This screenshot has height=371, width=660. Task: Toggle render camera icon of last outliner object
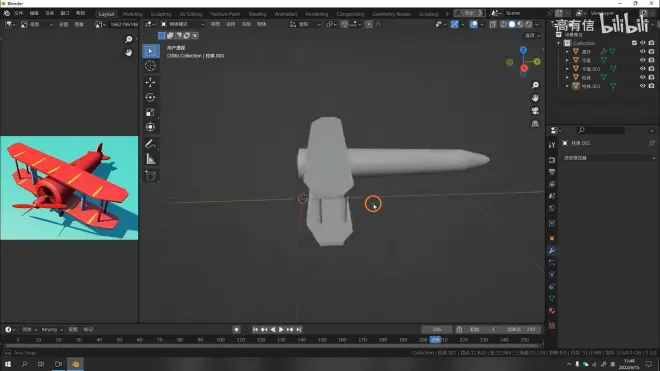pyautogui.click(x=651, y=86)
